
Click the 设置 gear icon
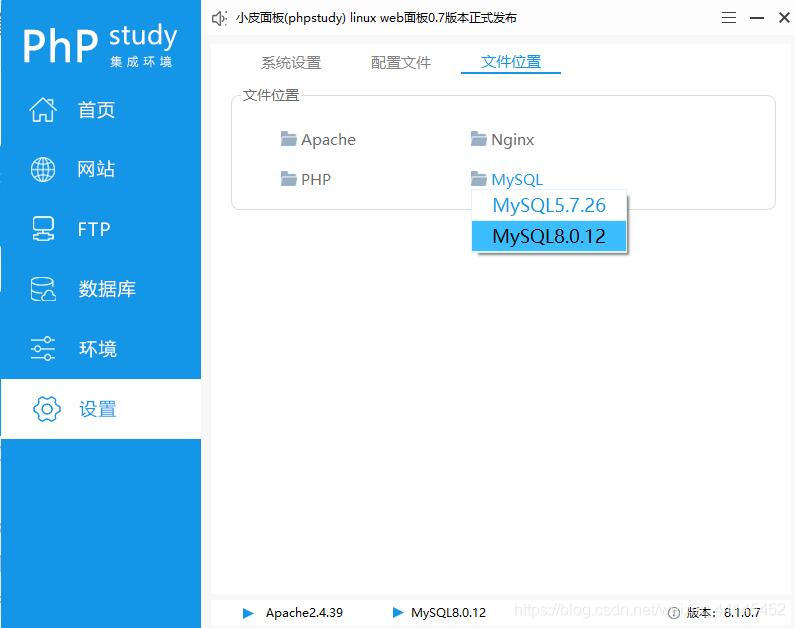[46, 409]
